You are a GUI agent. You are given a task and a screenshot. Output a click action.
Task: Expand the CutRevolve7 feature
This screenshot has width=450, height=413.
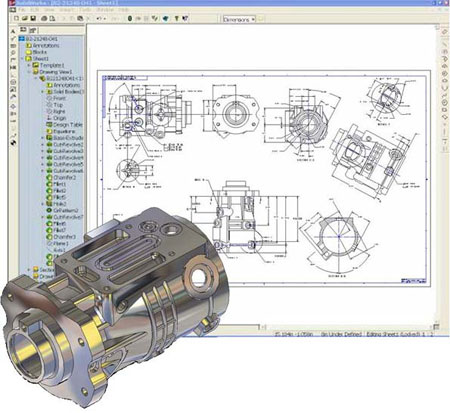pos(43,217)
